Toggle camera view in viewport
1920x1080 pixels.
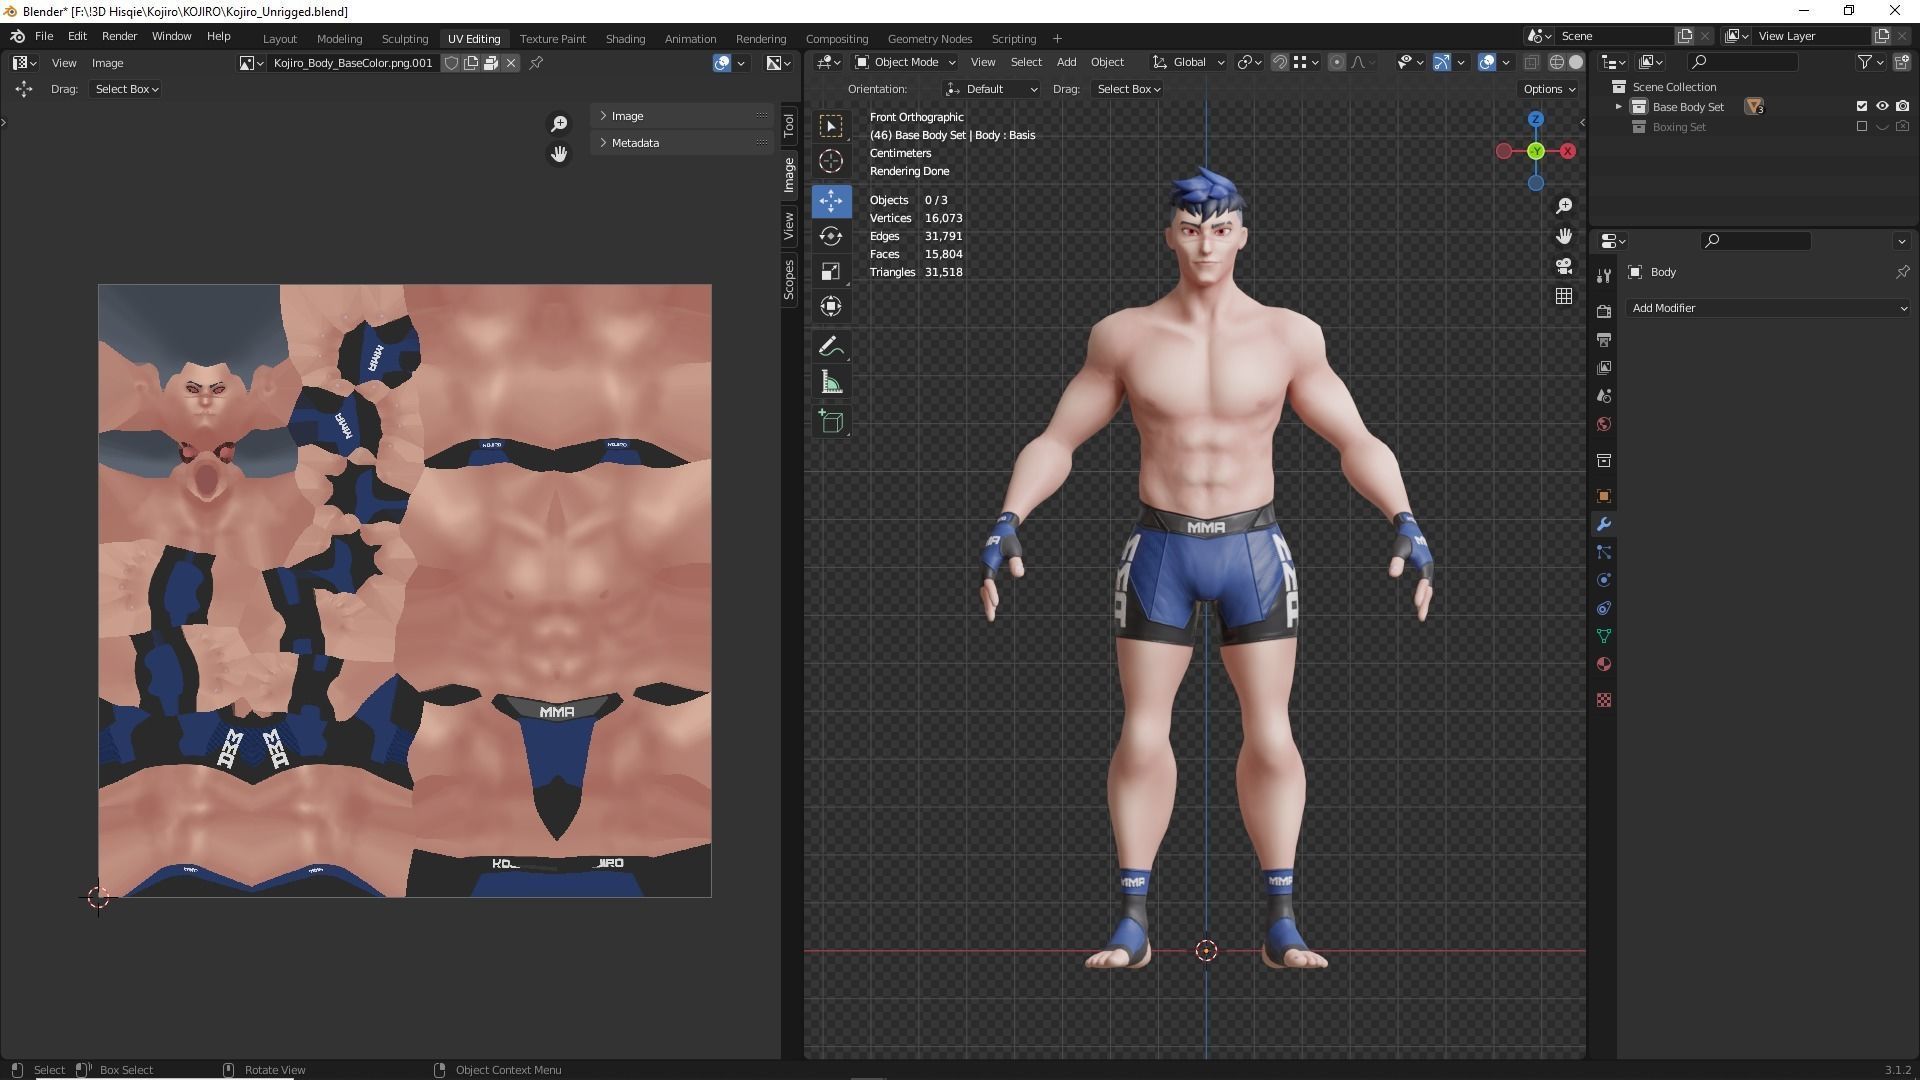coord(1564,266)
